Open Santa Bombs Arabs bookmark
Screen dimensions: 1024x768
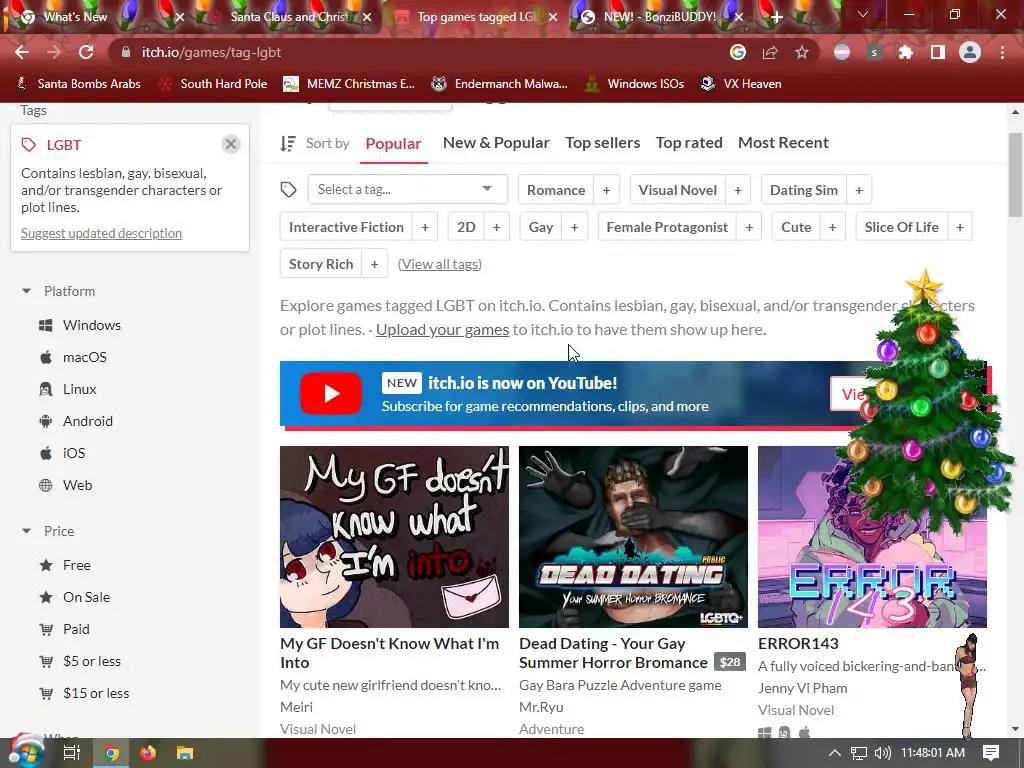tap(78, 84)
